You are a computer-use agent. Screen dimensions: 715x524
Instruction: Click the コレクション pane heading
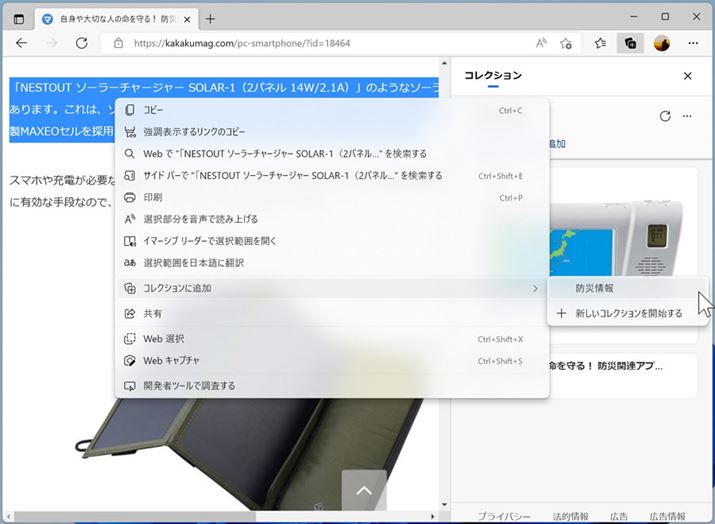(493, 75)
